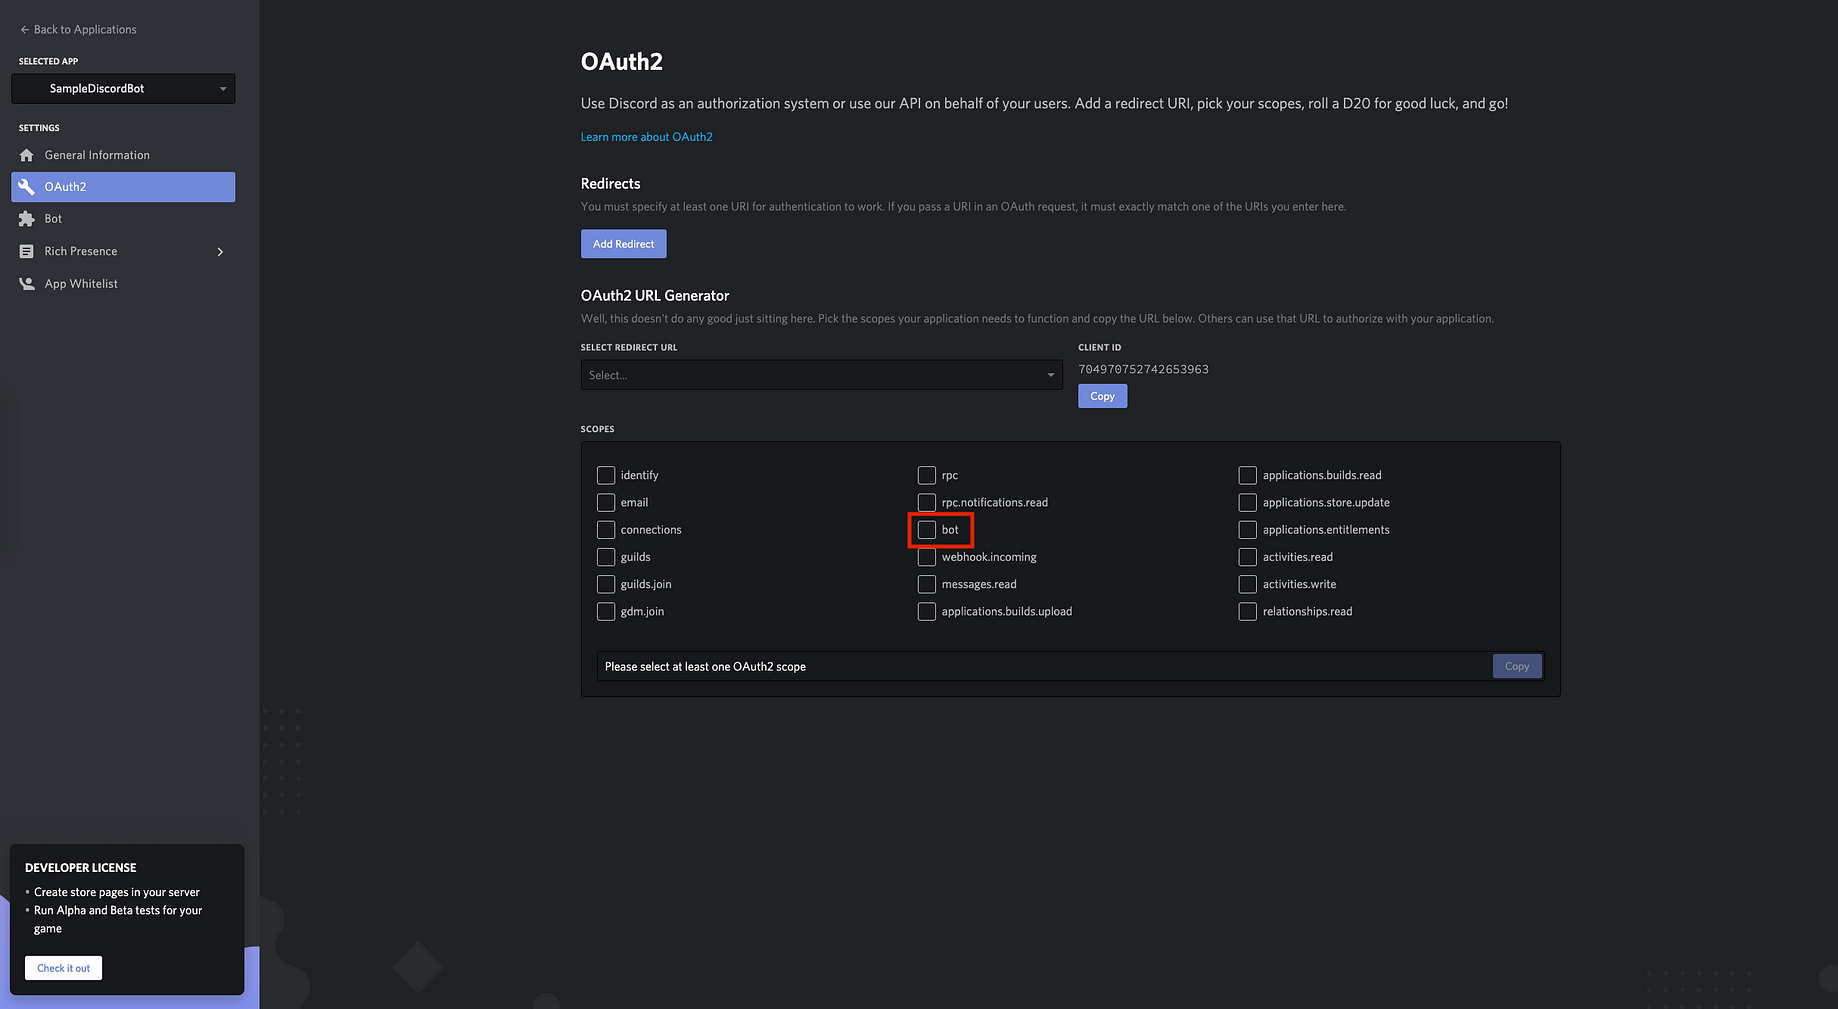The width and height of the screenshot is (1838, 1009).
Task: Check the relationships.read scope
Action: point(1248,611)
